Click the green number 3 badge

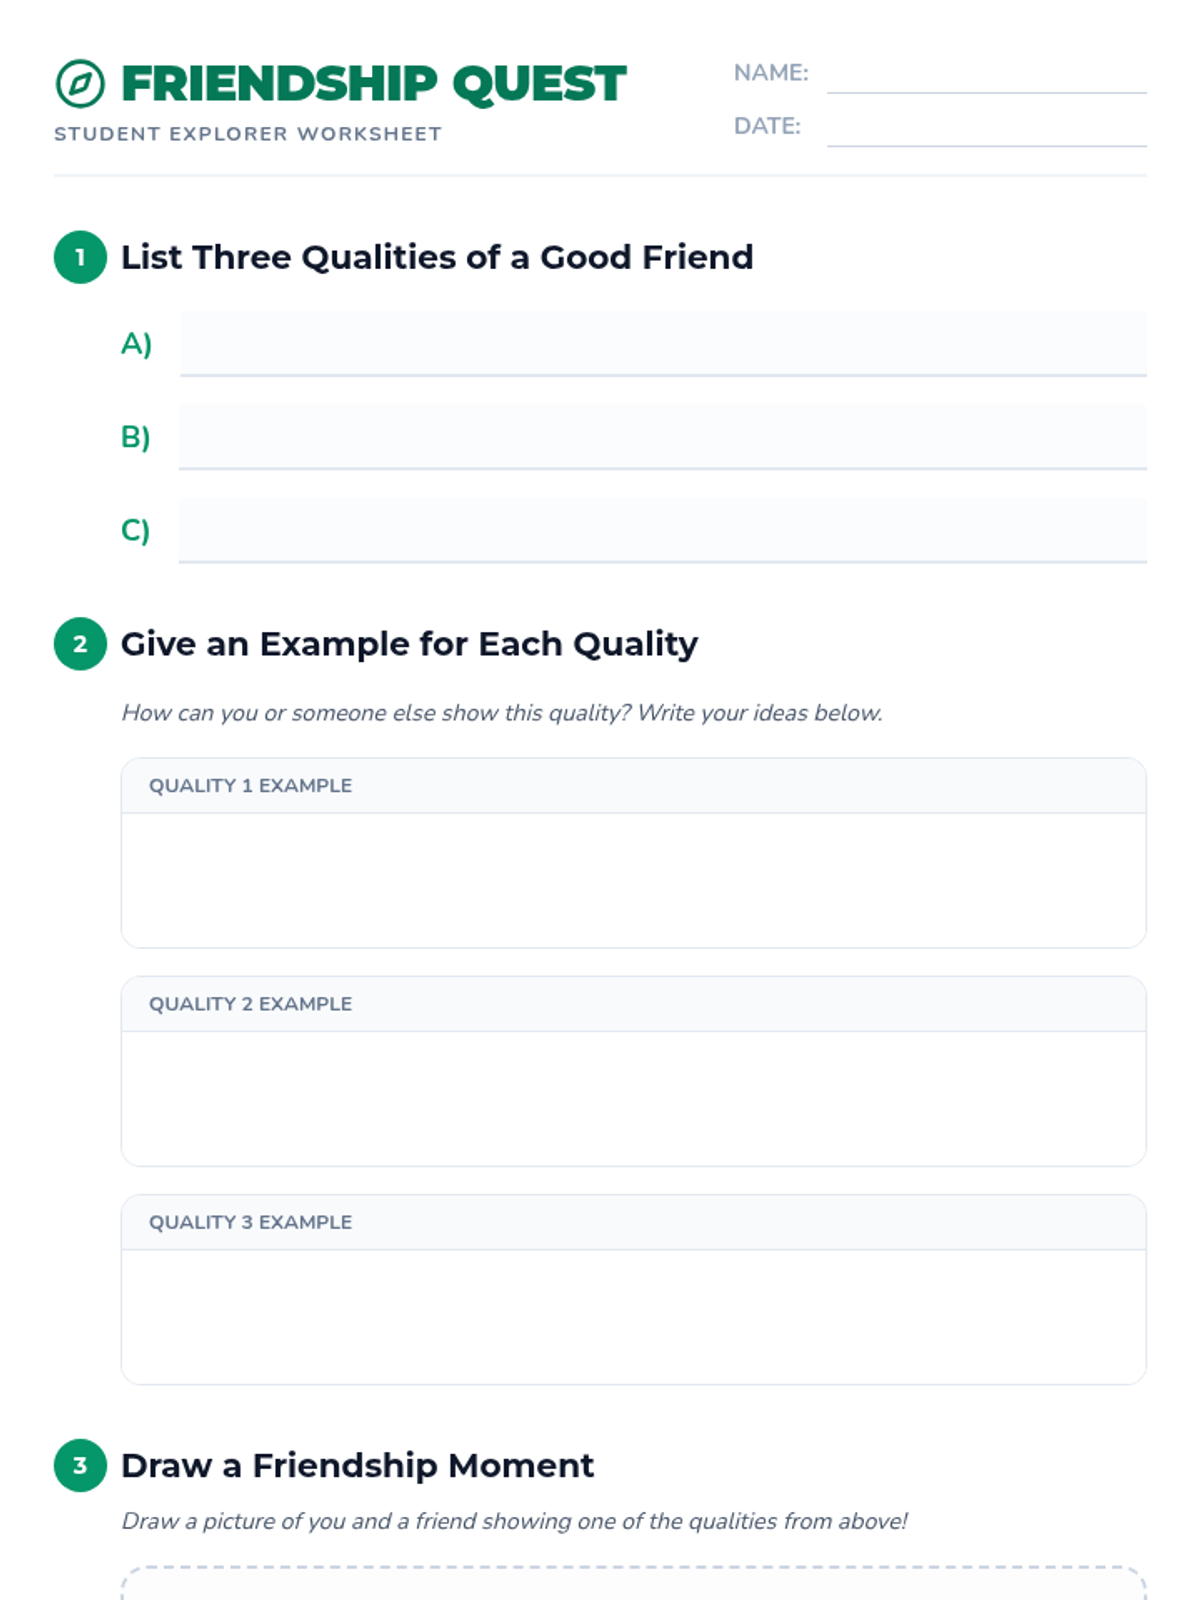pyautogui.click(x=80, y=1465)
